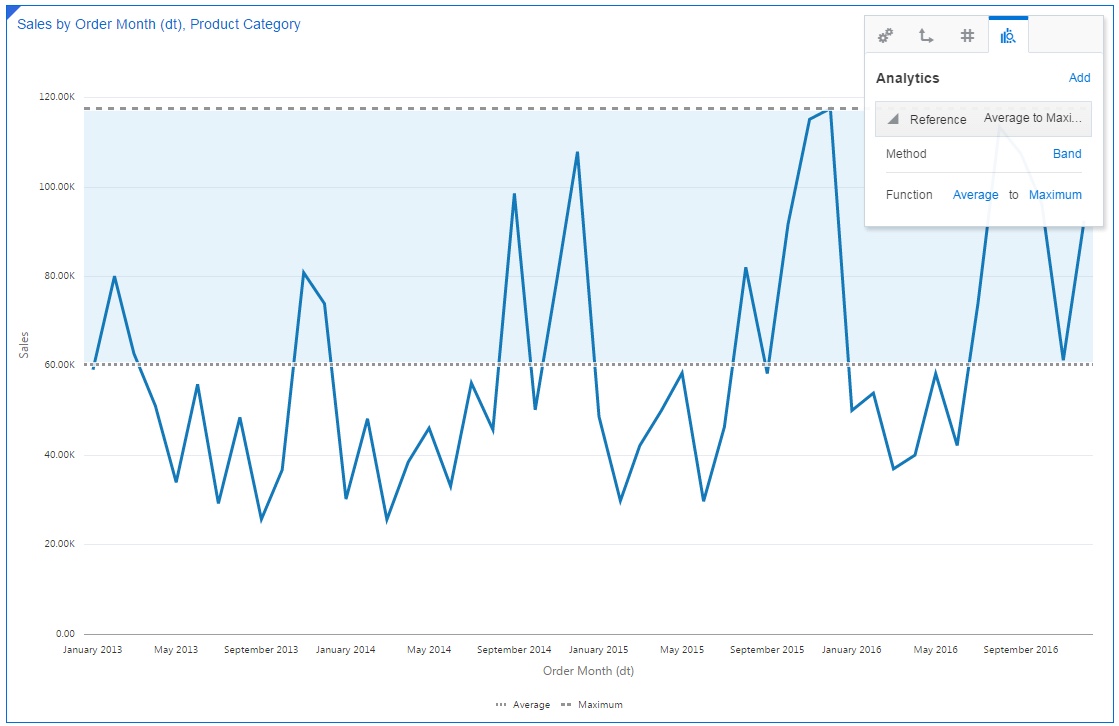The image size is (1119, 726).
Task: Switch to the Axis properties tab
Action: (925, 35)
